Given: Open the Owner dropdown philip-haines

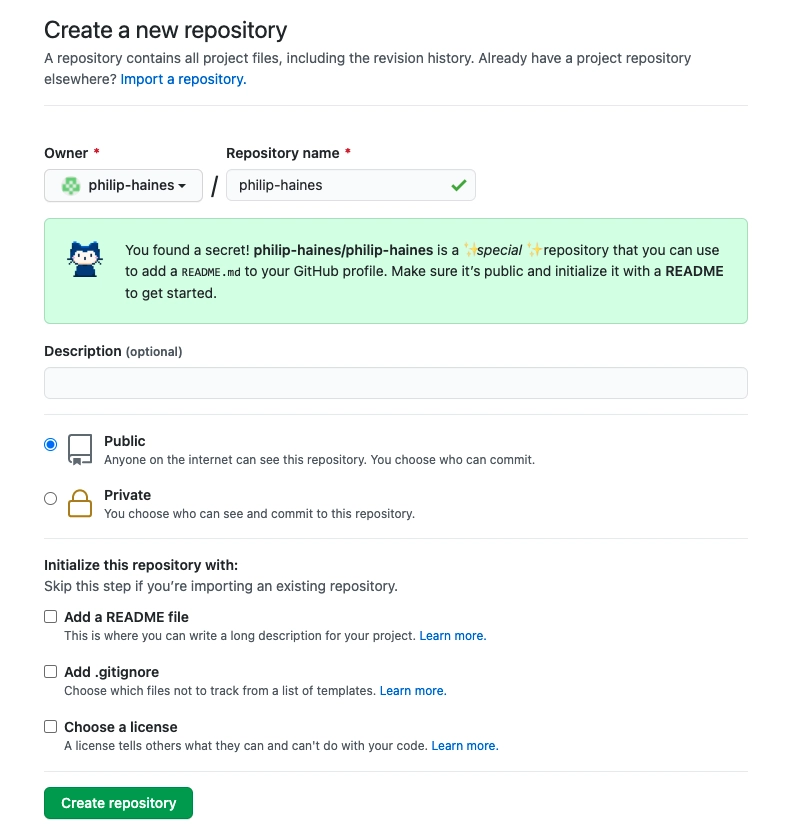Looking at the screenshot, I should [x=124, y=185].
